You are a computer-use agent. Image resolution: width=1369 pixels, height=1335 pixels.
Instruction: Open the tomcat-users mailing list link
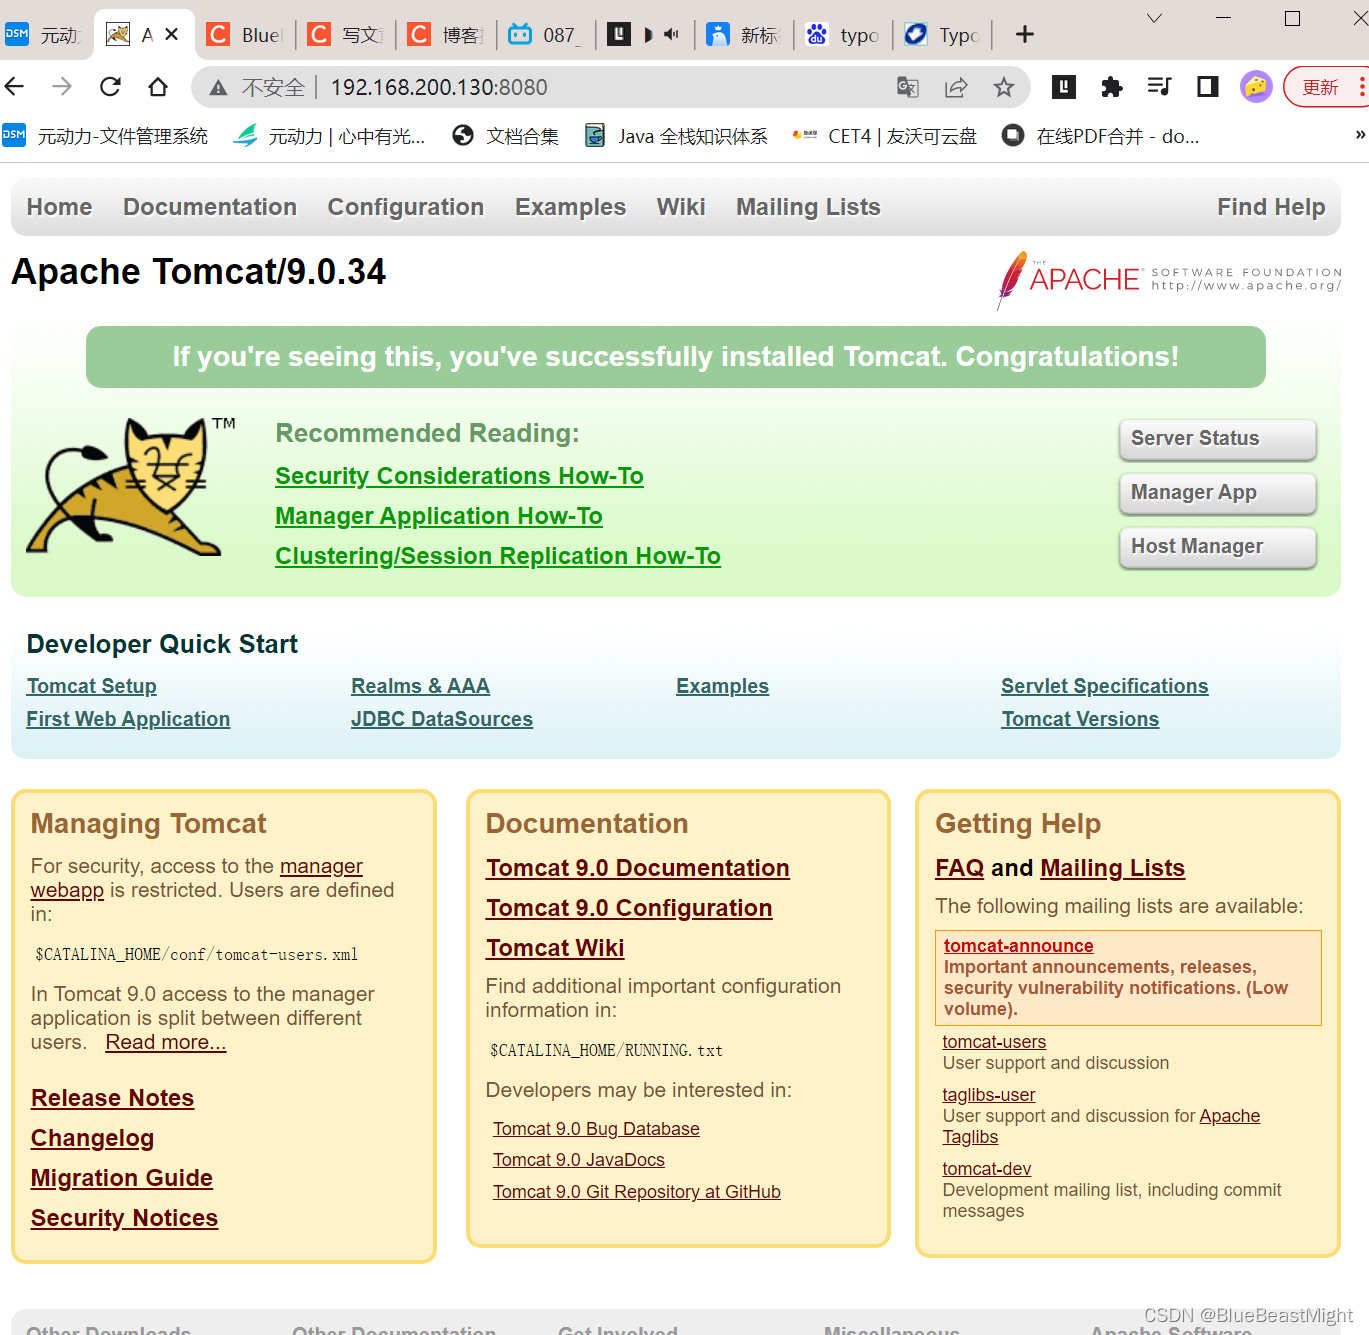click(994, 1042)
